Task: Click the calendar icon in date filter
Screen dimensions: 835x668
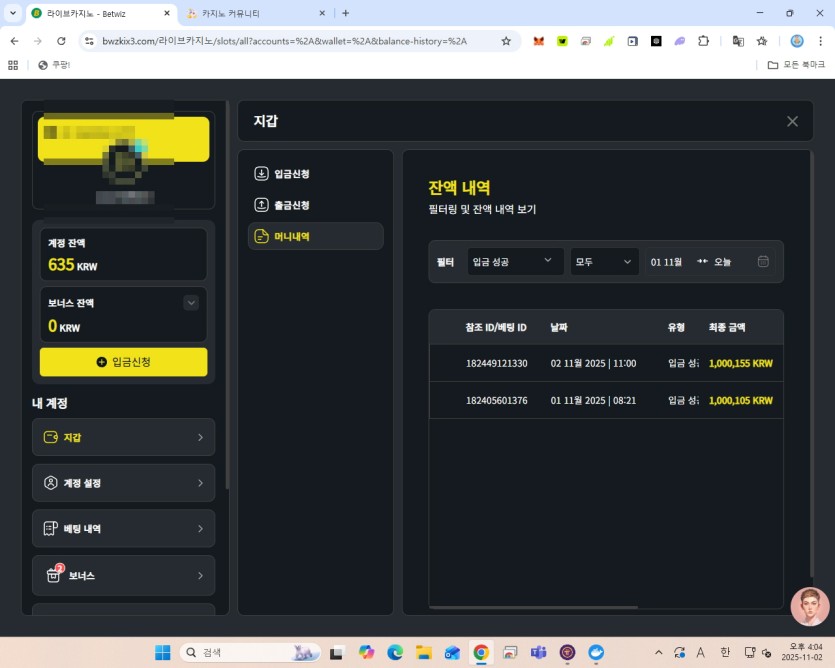Action: tap(763, 262)
